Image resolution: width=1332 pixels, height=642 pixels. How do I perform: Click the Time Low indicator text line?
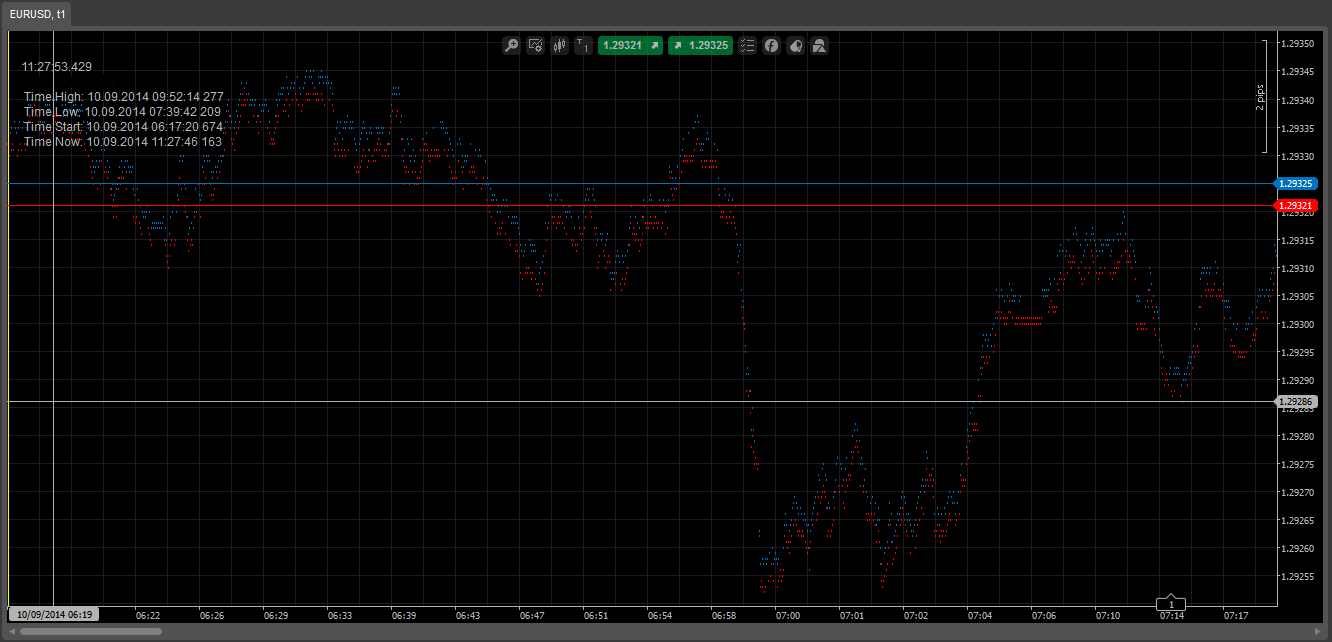(x=122, y=112)
